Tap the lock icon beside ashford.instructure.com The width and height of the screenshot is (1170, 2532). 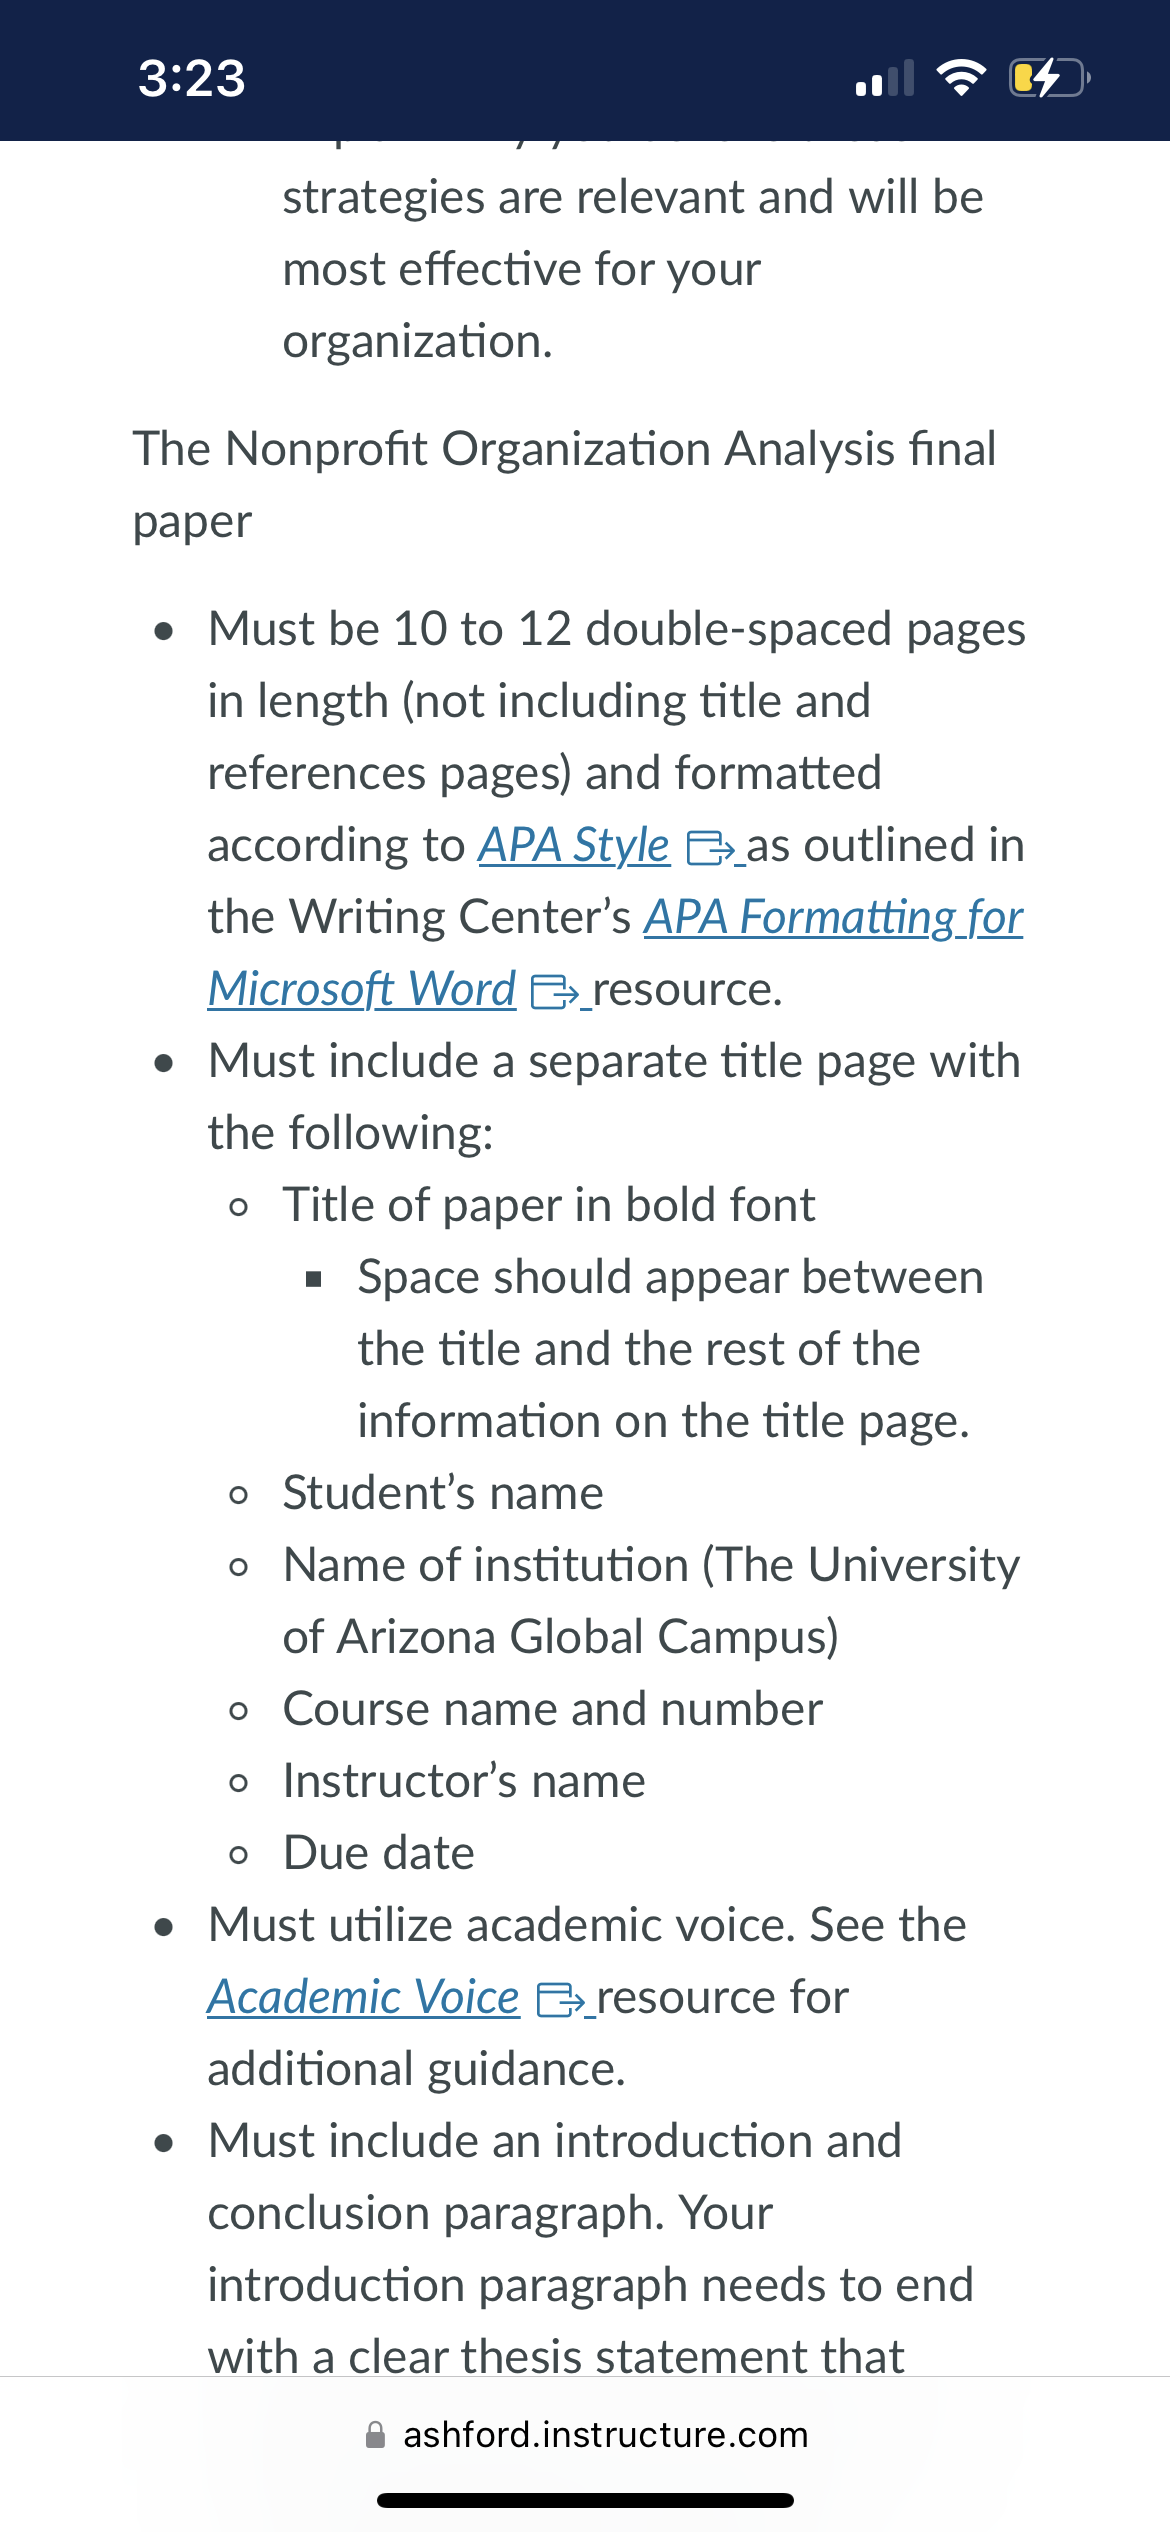point(376,2435)
